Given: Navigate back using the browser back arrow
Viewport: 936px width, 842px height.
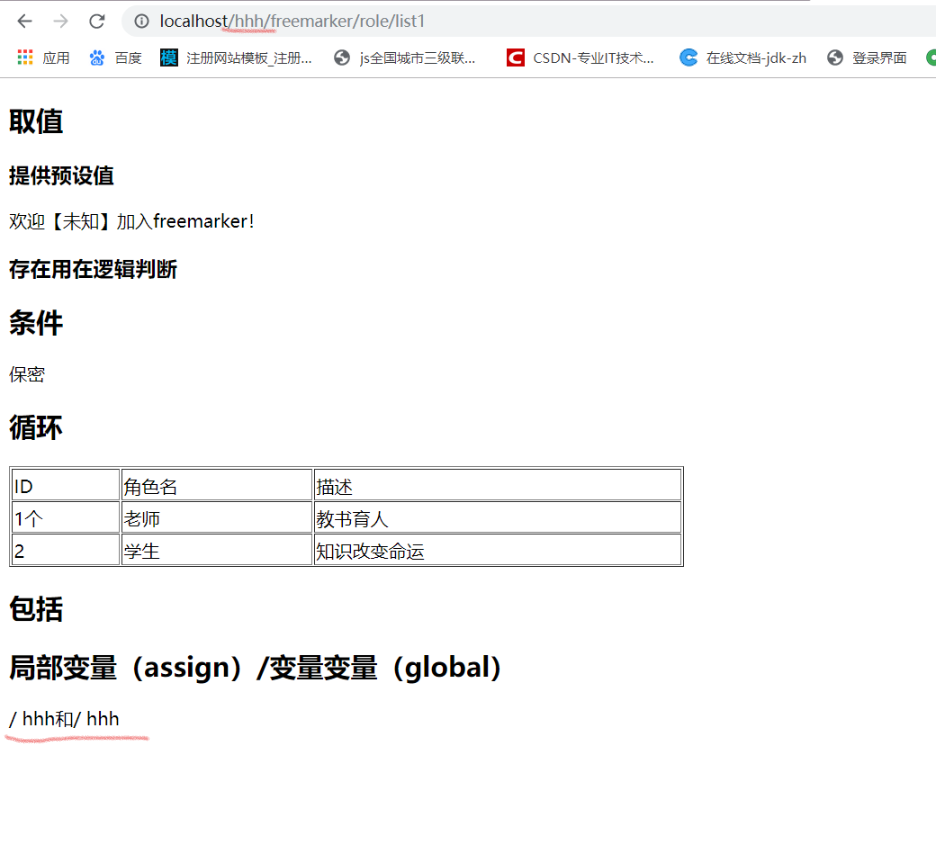Looking at the screenshot, I should 24,20.
